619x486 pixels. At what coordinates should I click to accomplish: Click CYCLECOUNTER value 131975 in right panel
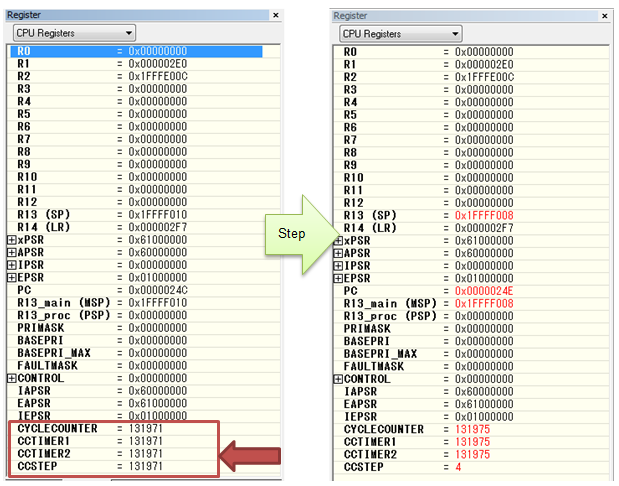pyautogui.click(x=473, y=429)
